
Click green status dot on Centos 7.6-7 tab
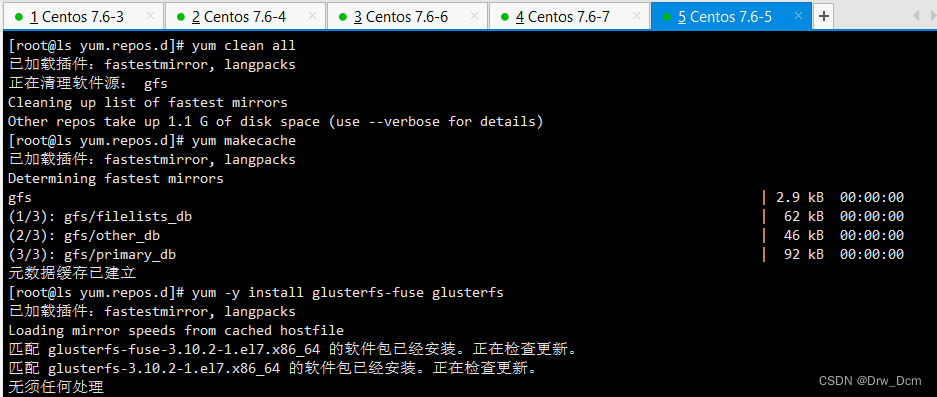pyautogui.click(x=505, y=17)
